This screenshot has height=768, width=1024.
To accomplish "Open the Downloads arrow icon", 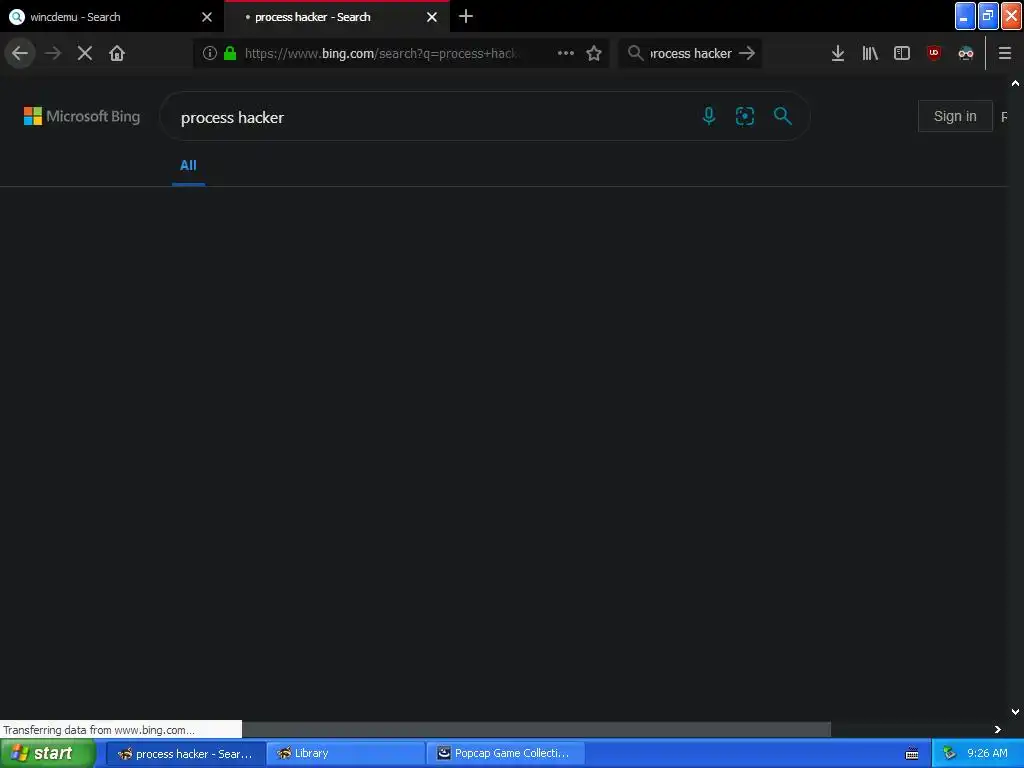I will (838, 53).
